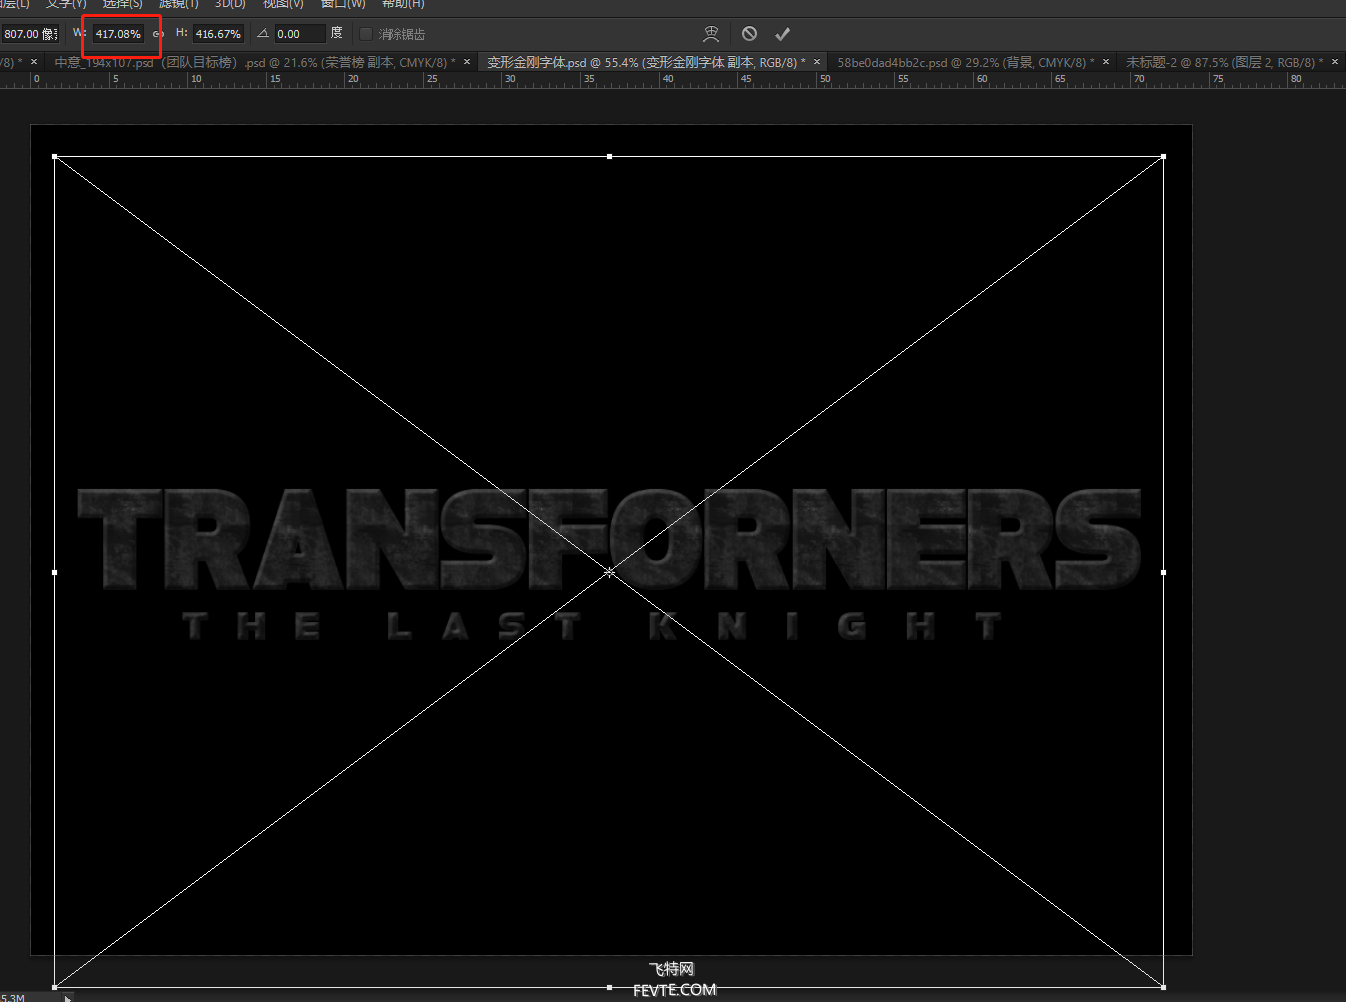Close the 变形金刚字体.psd tab

(x=817, y=62)
